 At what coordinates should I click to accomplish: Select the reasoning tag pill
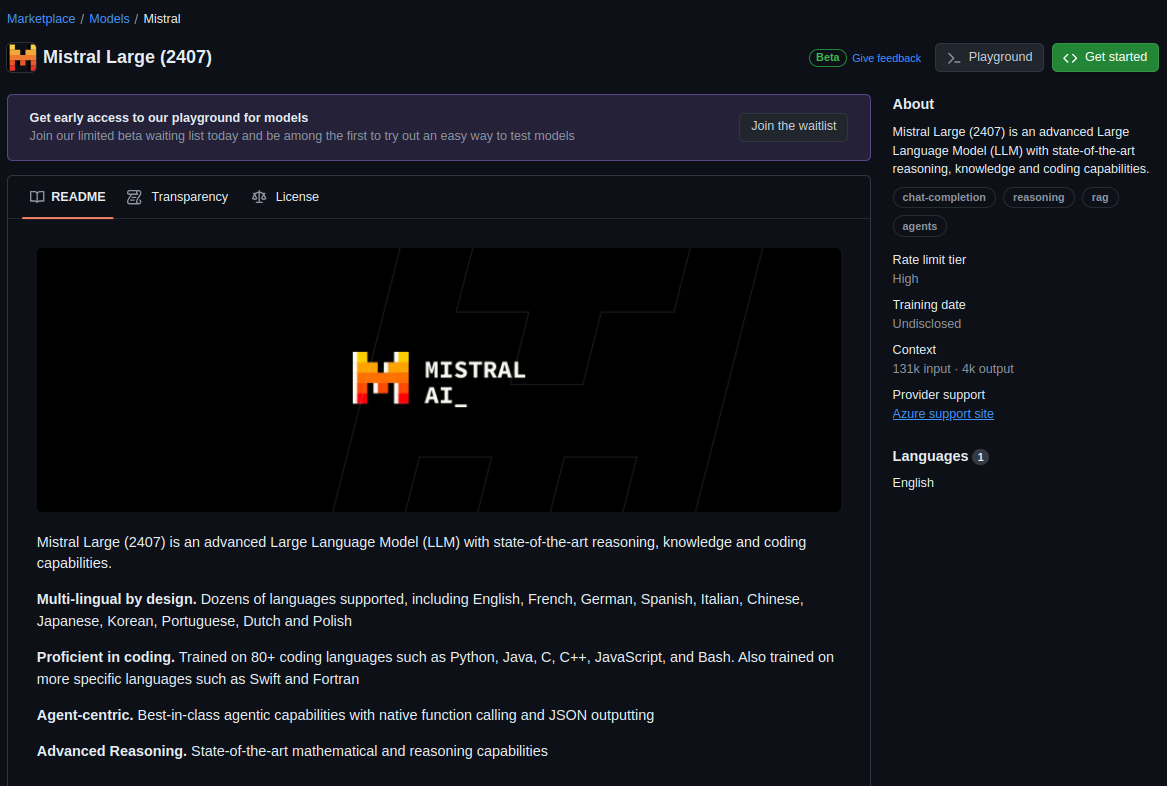pyautogui.click(x=1038, y=197)
